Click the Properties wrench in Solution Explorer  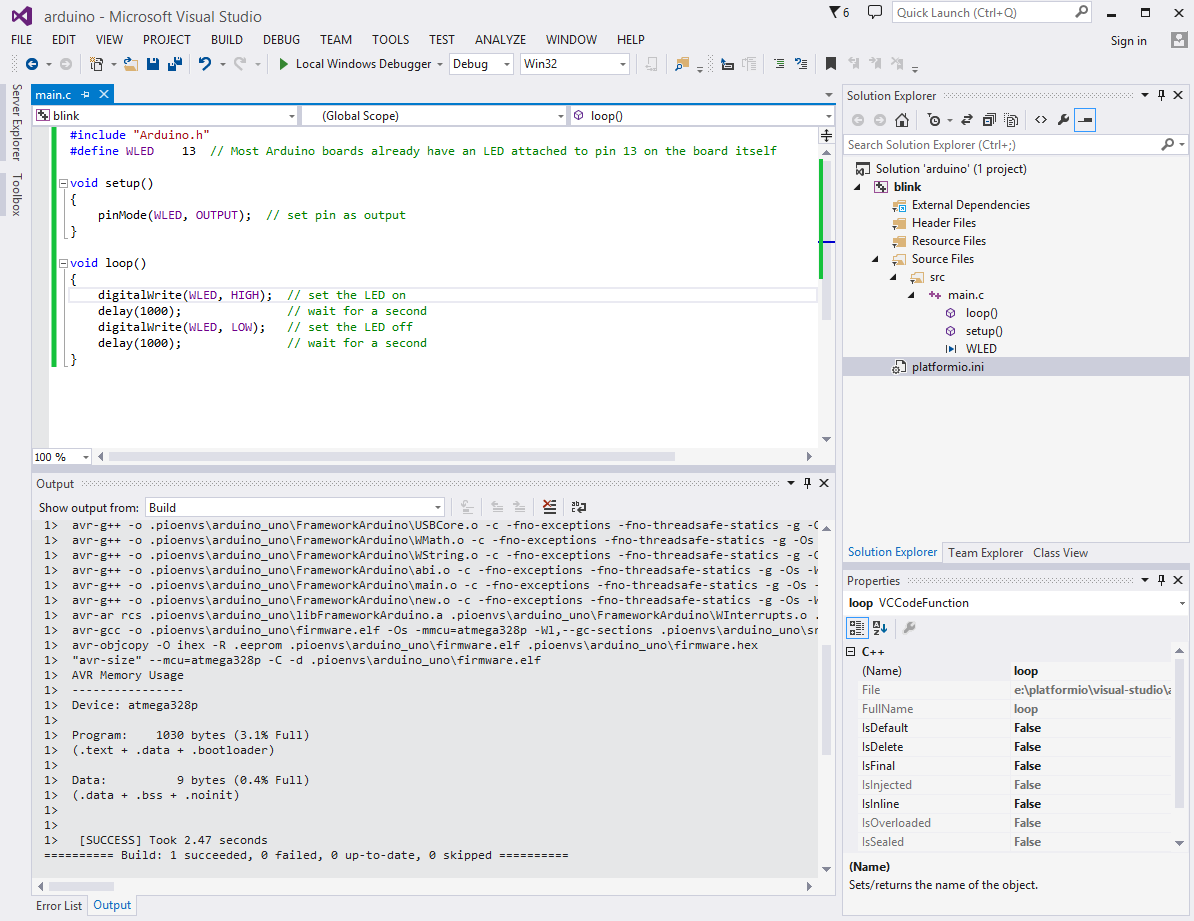click(1063, 120)
